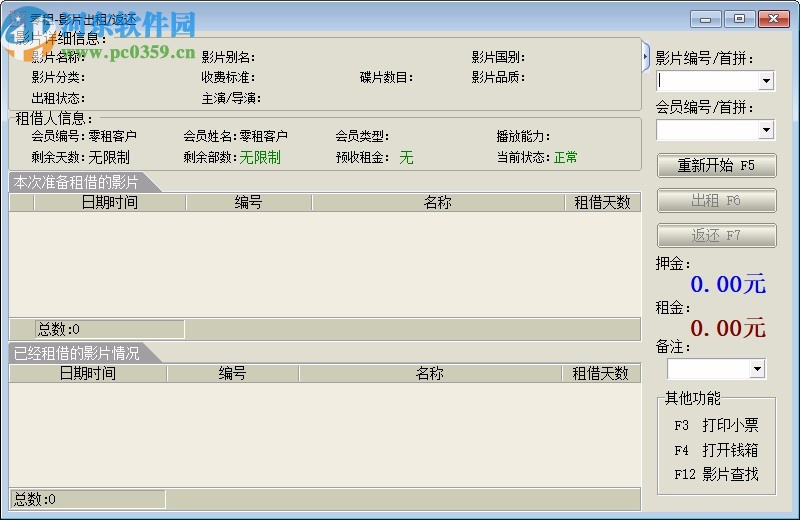800x520 pixels.
Task: Open the 影片编号/首拼 dropdown arrow
Action: click(x=766, y=81)
